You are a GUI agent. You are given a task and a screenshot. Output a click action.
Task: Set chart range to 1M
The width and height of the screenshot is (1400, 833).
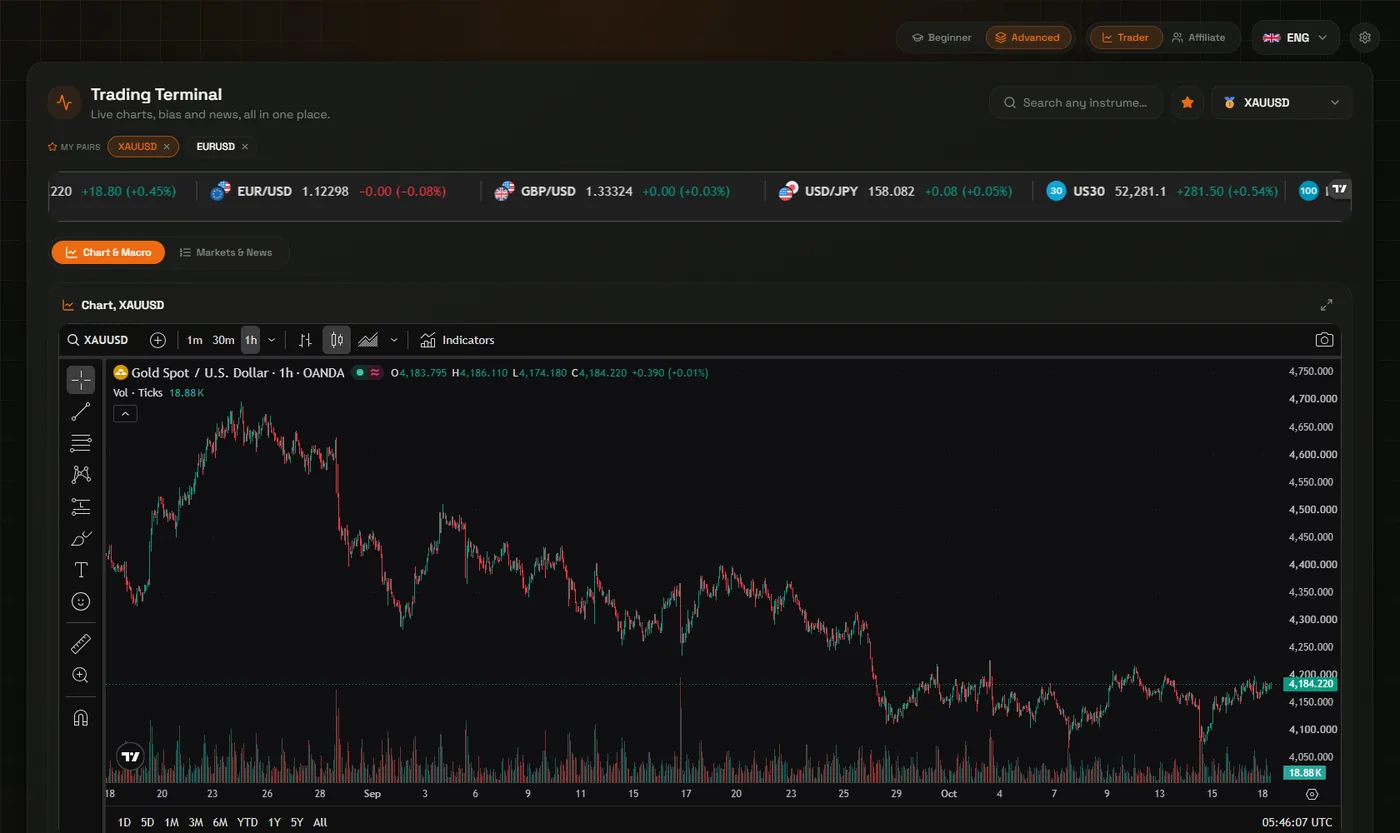click(171, 822)
